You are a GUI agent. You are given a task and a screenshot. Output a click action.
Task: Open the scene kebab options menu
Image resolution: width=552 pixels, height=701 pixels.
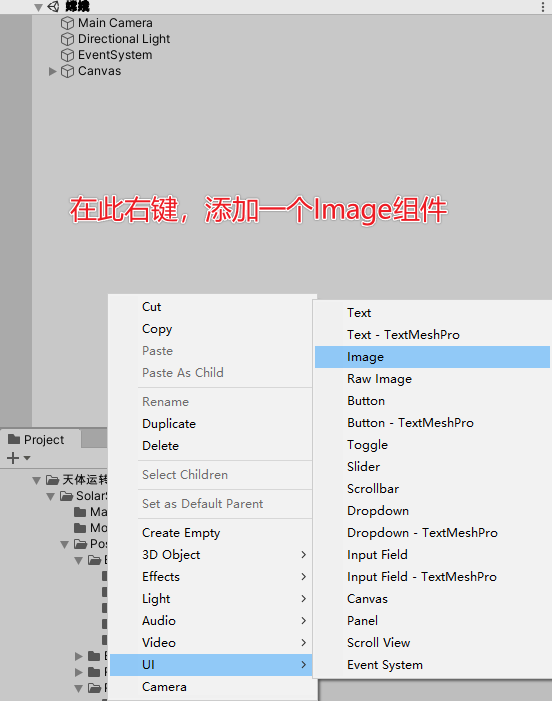click(x=543, y=6)
